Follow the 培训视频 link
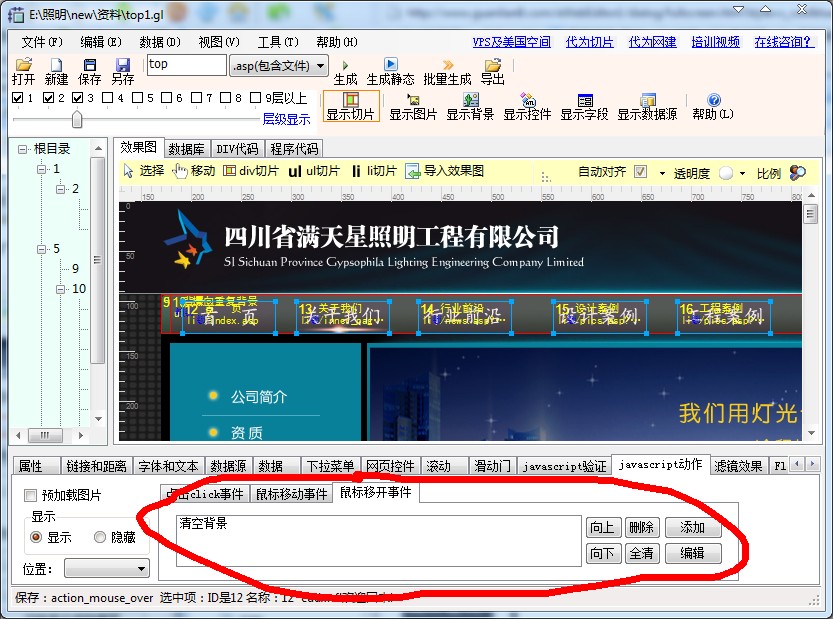 (x=716, y=42)
